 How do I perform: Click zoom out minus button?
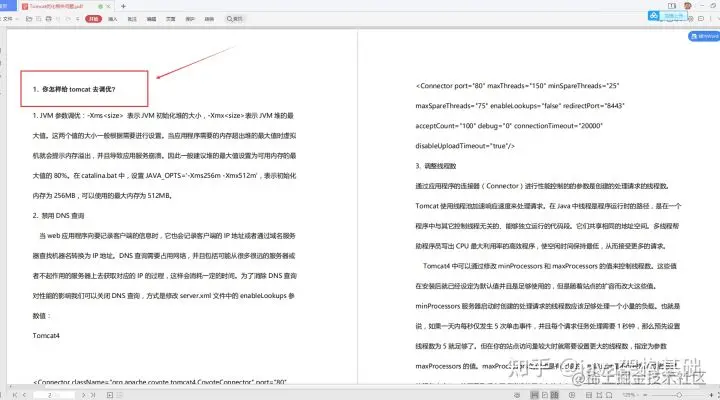coord(645,395)
